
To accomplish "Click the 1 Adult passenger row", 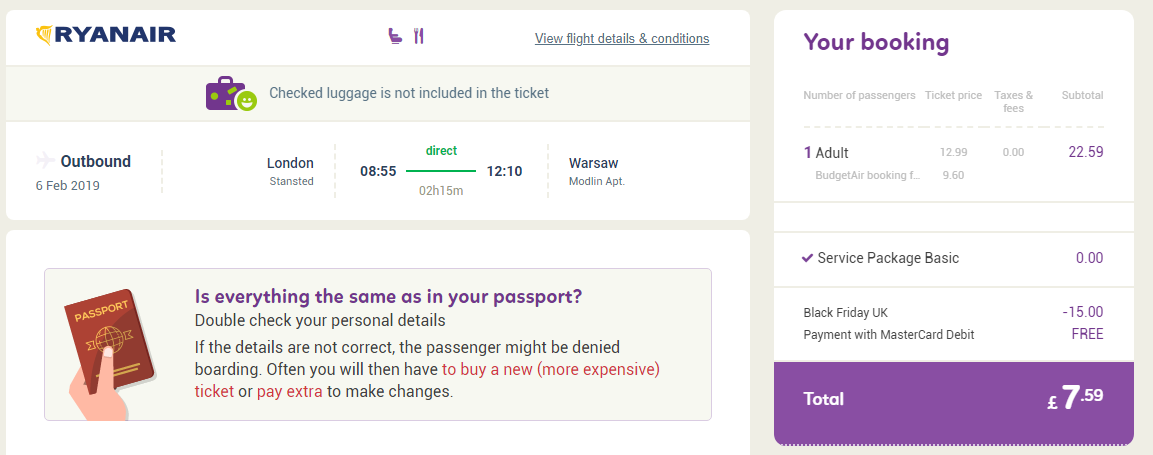I will 954,153.
